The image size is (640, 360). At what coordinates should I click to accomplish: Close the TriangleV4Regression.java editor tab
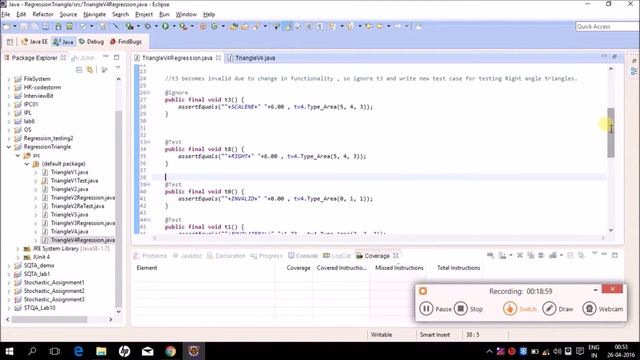click(218, 58)
